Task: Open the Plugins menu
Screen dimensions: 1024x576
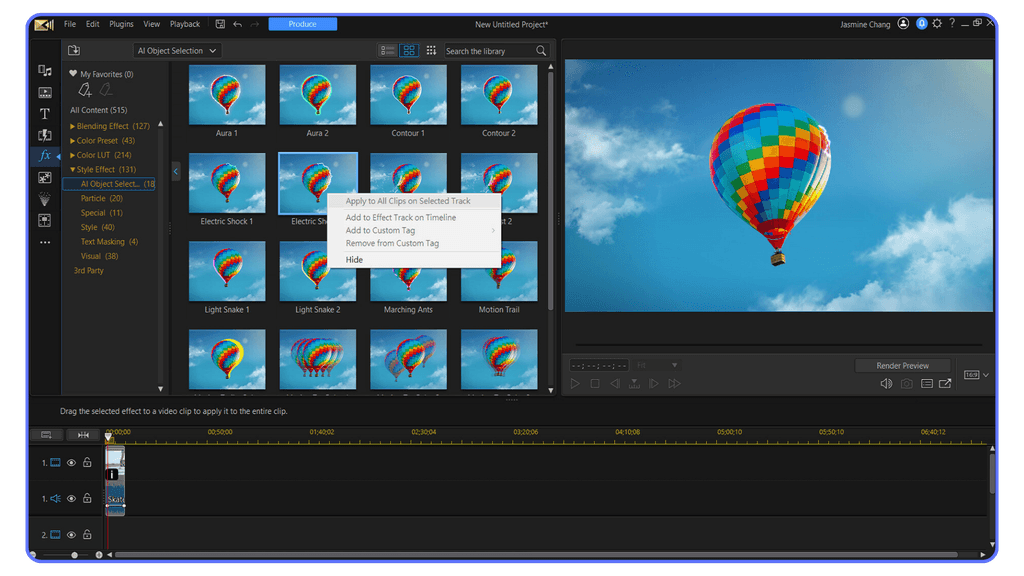Action: tap(121, 24)
